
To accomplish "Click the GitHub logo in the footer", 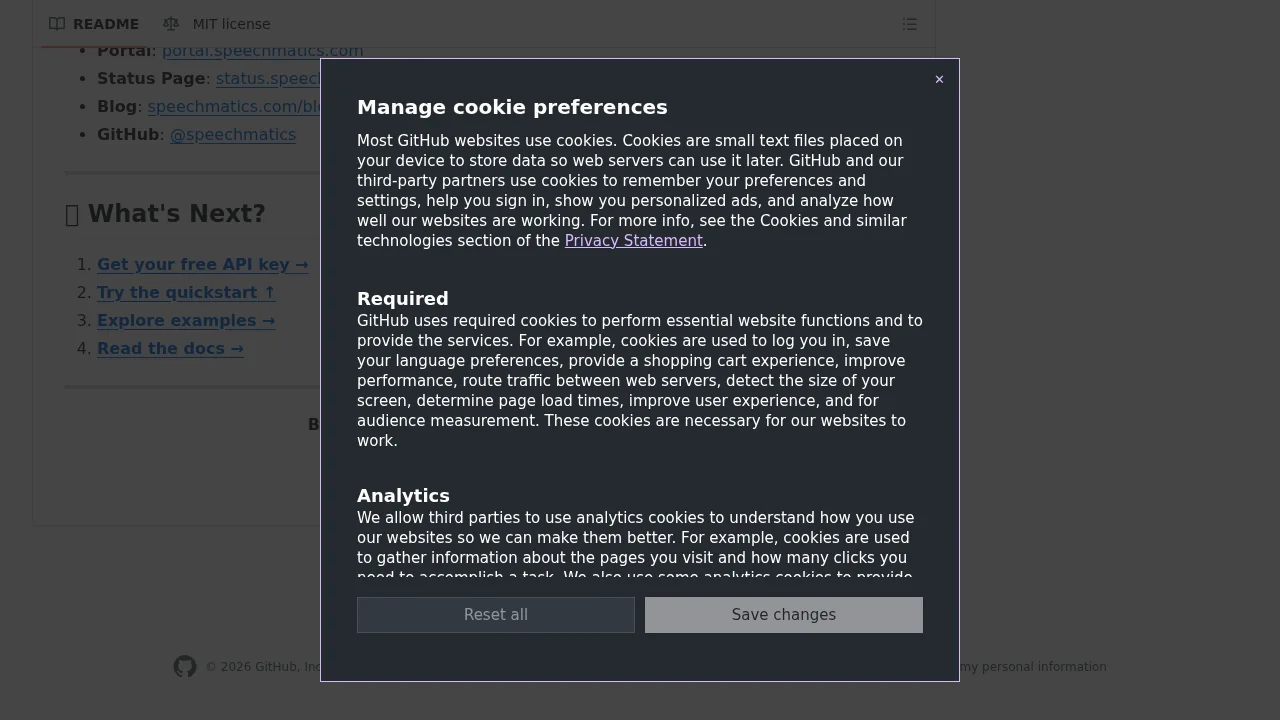I will [x=184, y=666].
